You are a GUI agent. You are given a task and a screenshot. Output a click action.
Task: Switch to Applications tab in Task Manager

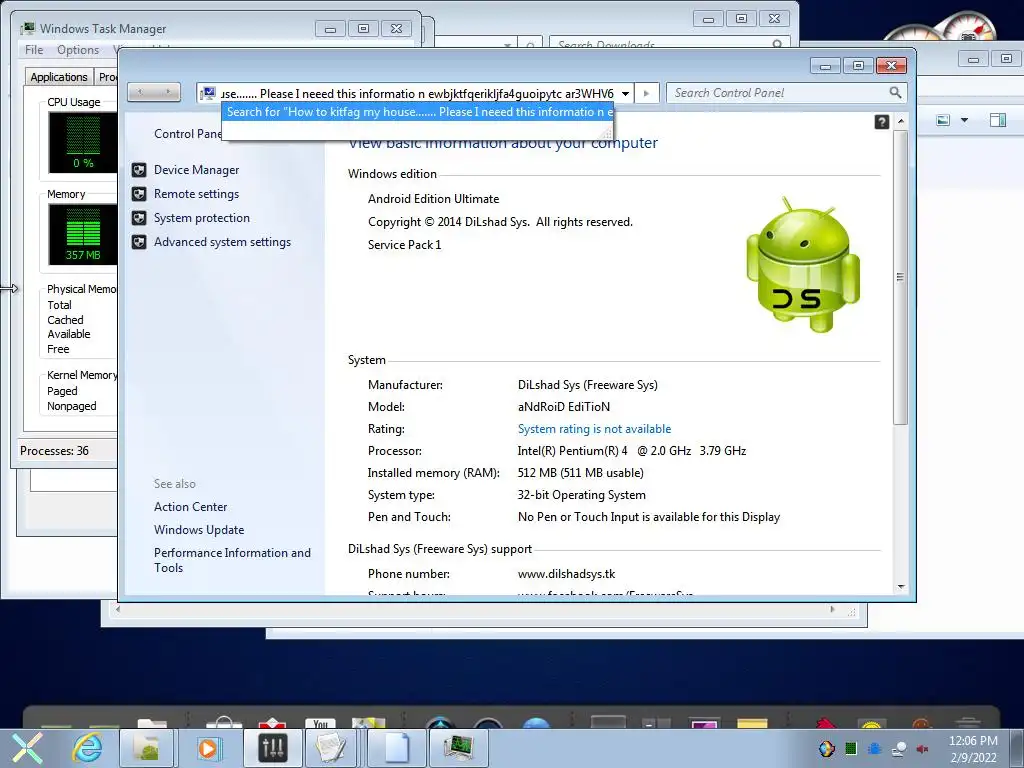tap(59, 77)
